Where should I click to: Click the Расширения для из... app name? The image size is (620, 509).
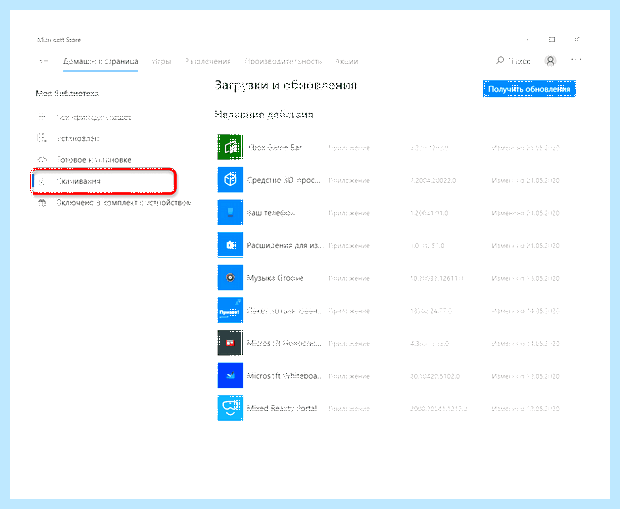point(285,245)
